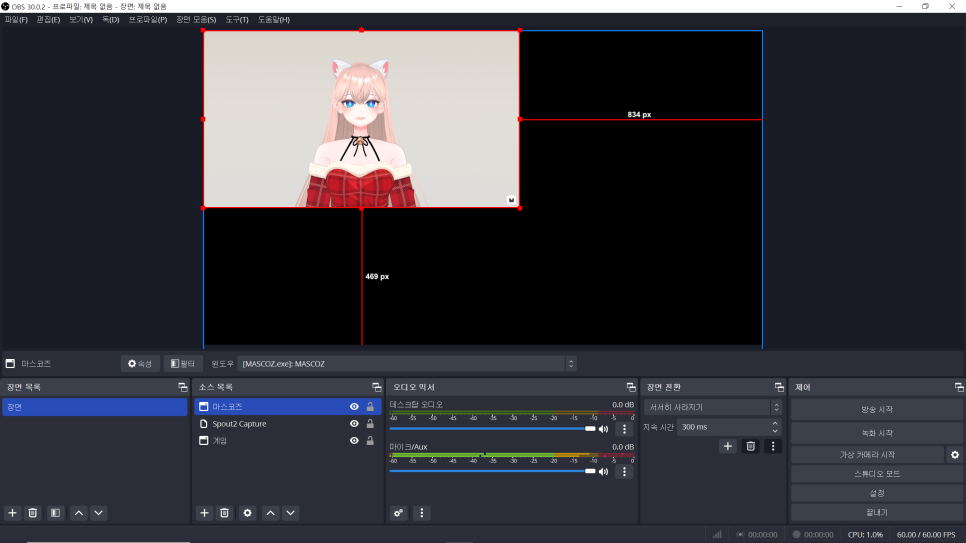Click the 끝내기 button
Image resolution: width=966 pixels, height=543 pixels.
pos(877,512)
